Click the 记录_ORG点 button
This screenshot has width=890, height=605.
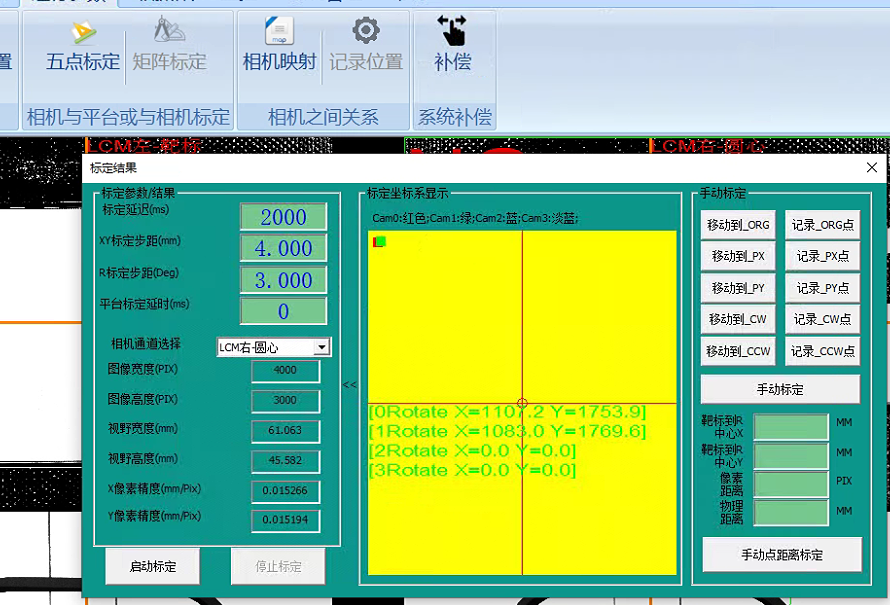point(823,225)
